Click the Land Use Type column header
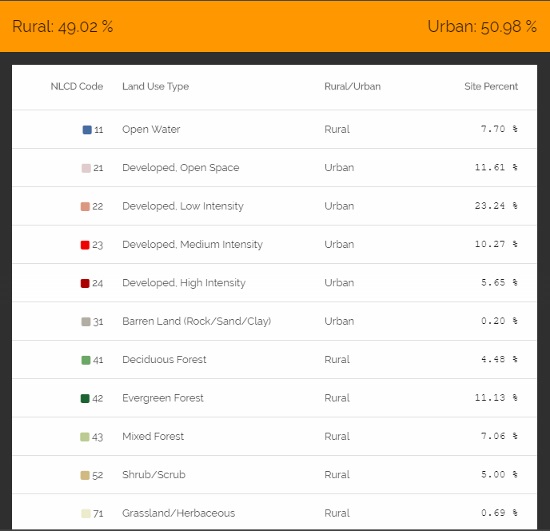The width and height of the screenshot is (550, 532). coord(155,87)
